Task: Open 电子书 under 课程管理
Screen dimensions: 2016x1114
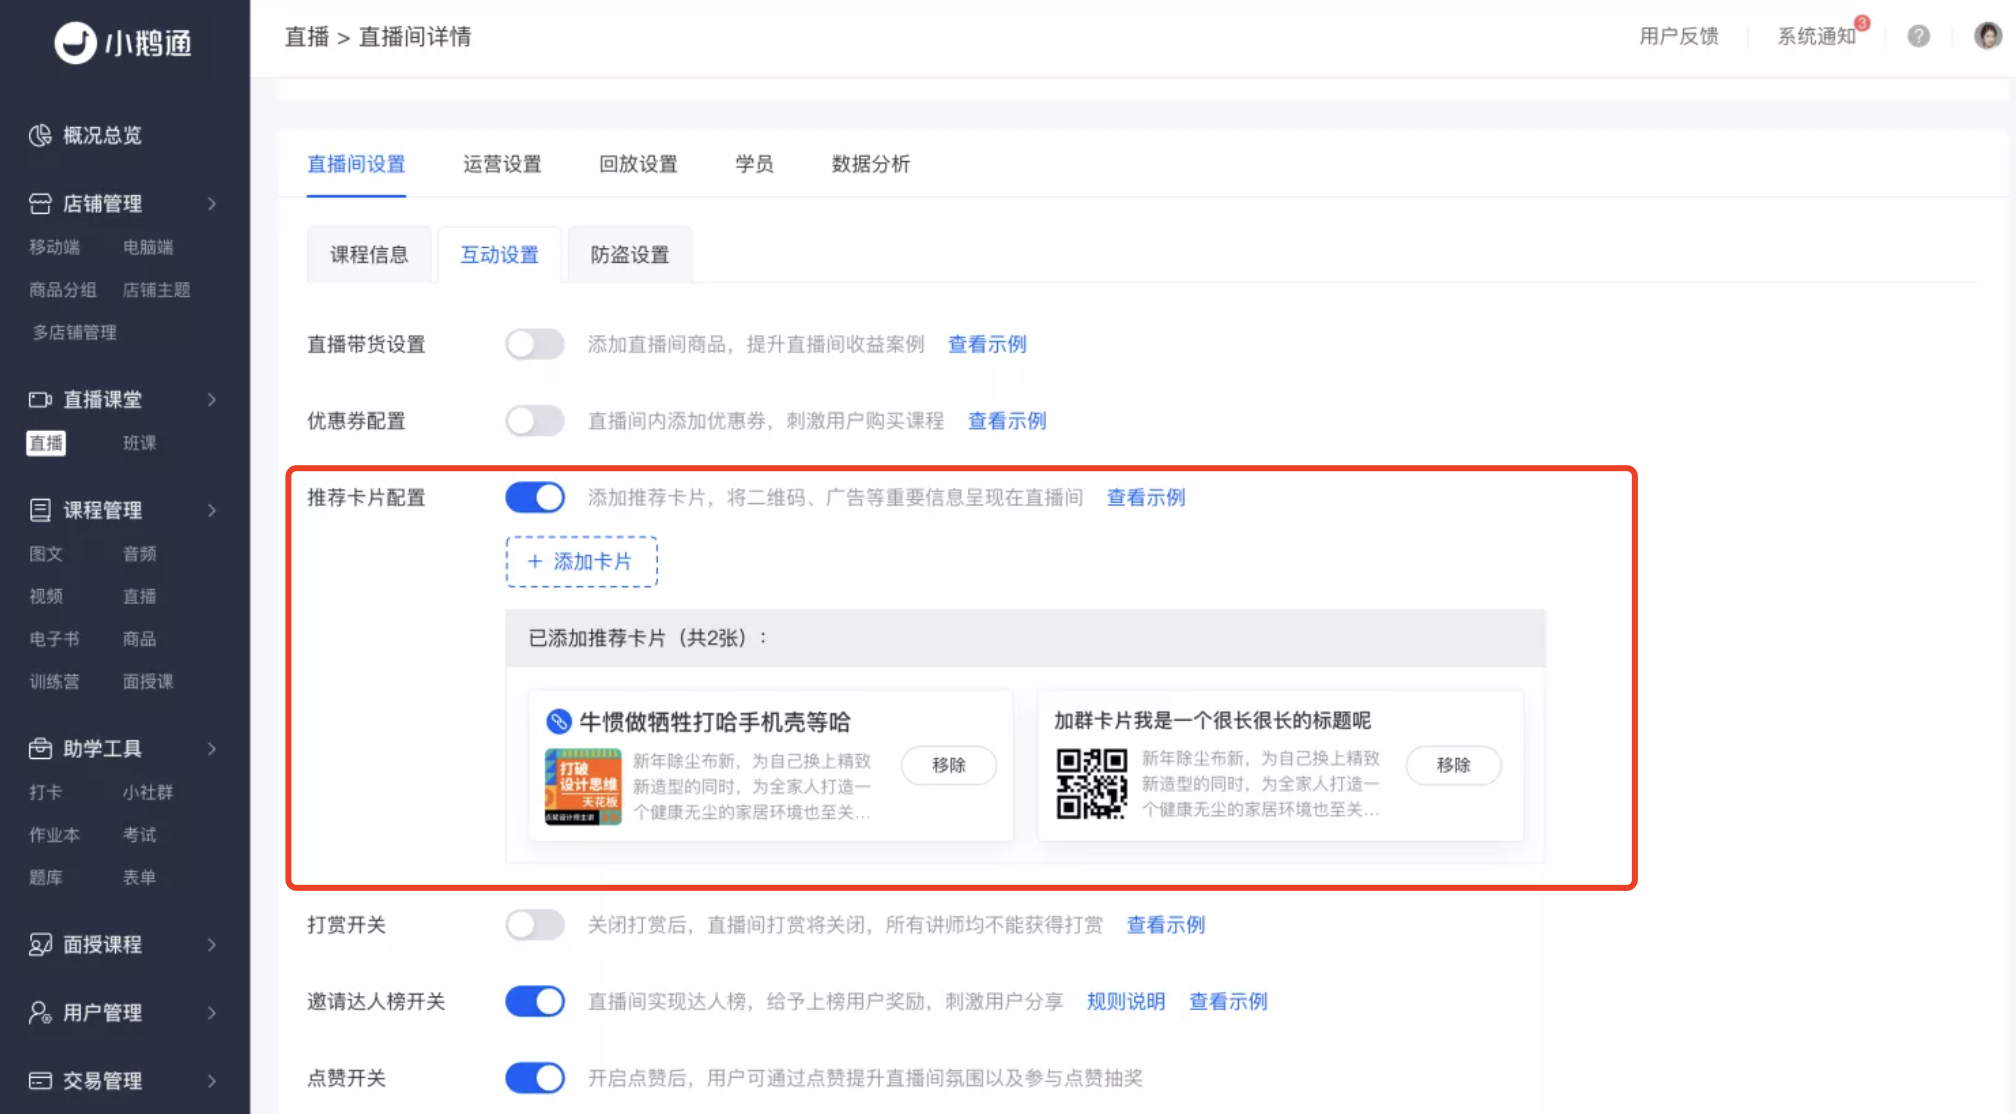Action: [x=54, y=639]
